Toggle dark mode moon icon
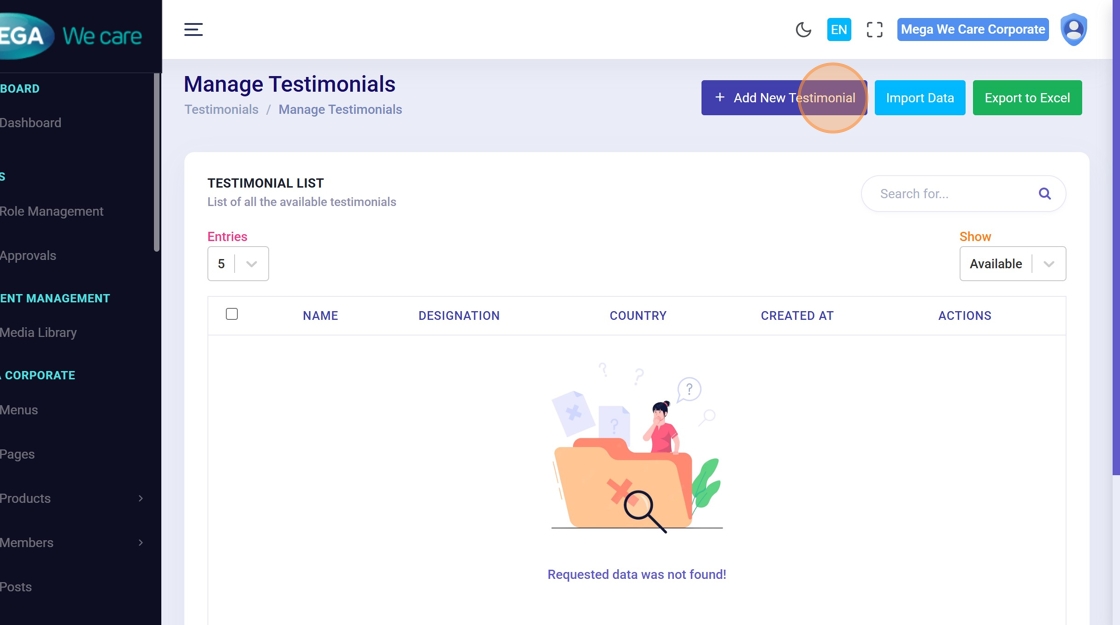The image size is (1120, 625). [803, 30]
